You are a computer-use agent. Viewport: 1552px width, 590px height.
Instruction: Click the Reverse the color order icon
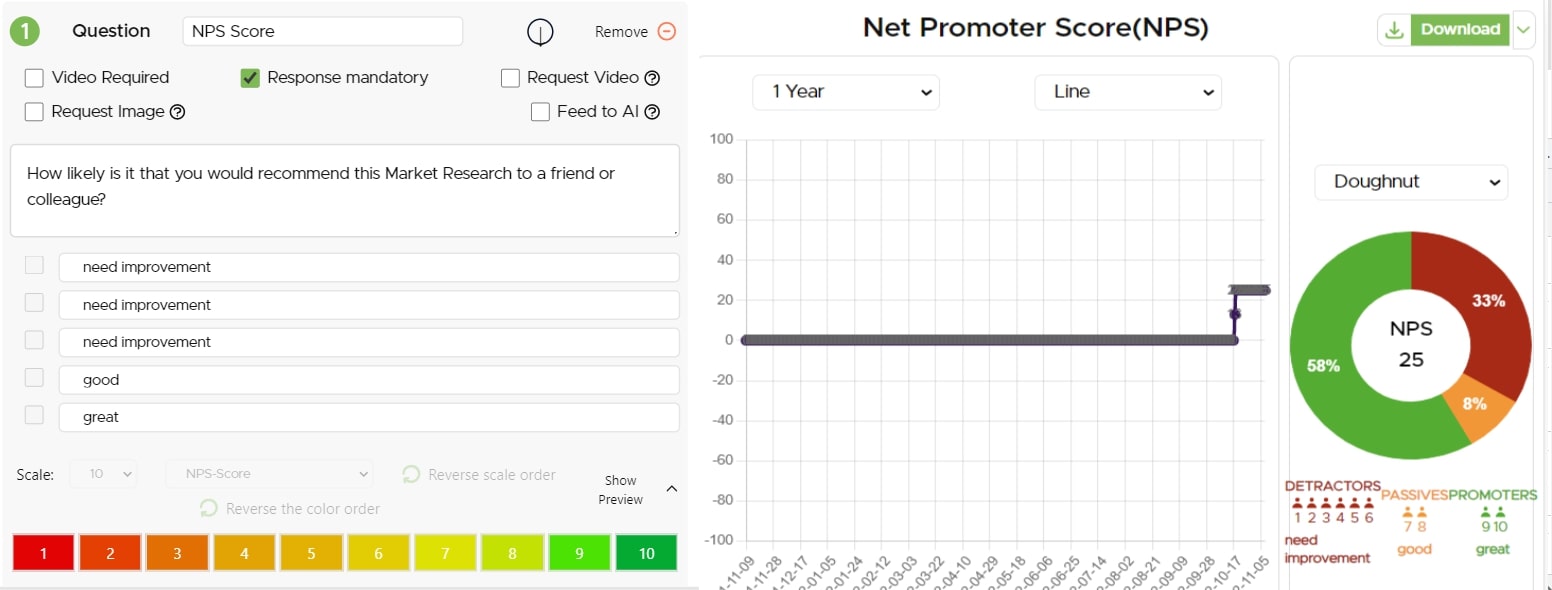209,509
